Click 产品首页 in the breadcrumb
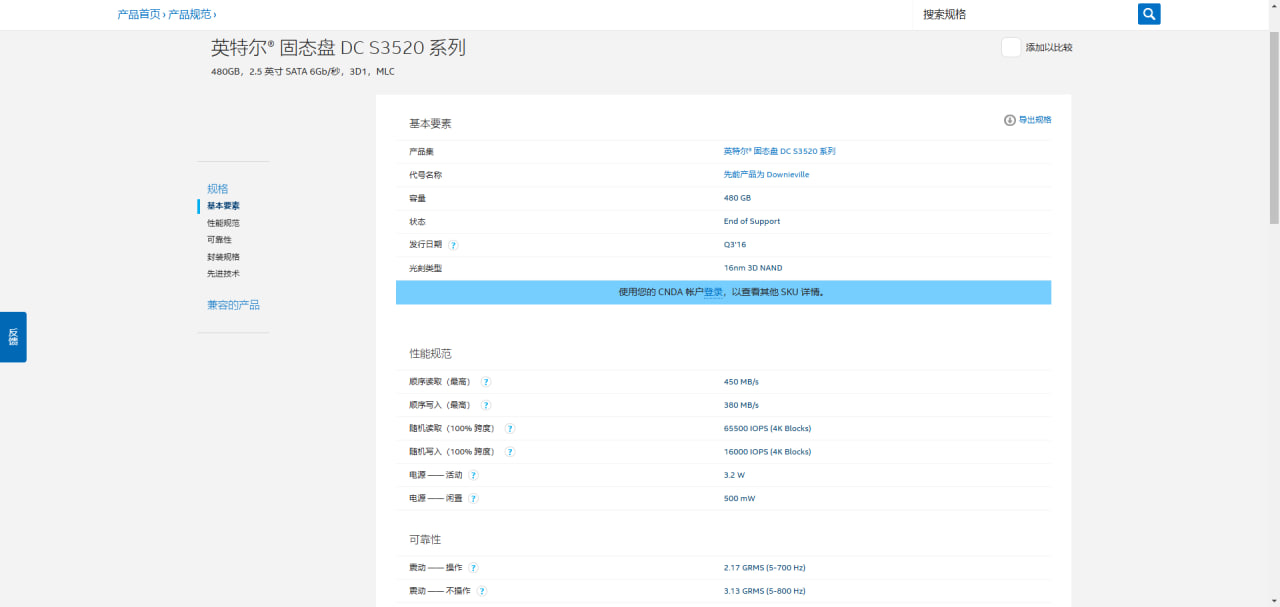 138,14
